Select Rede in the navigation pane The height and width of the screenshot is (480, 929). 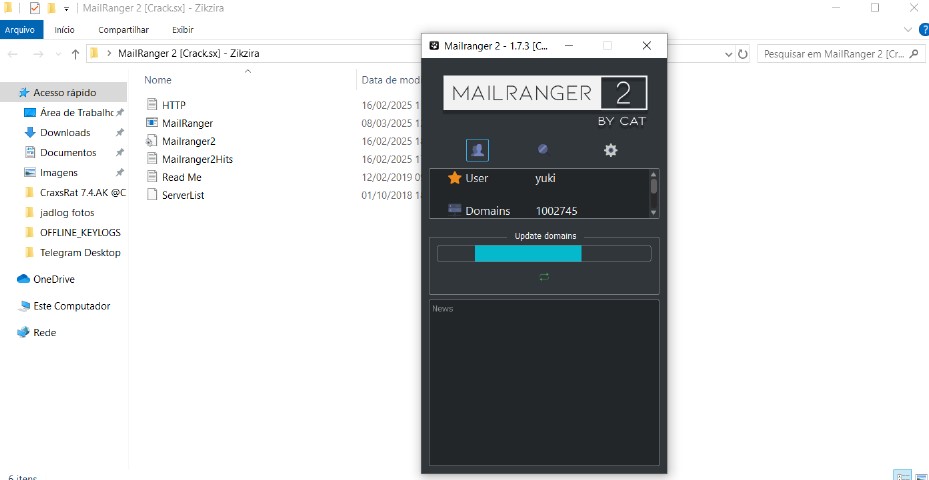[x=44, y=332]
